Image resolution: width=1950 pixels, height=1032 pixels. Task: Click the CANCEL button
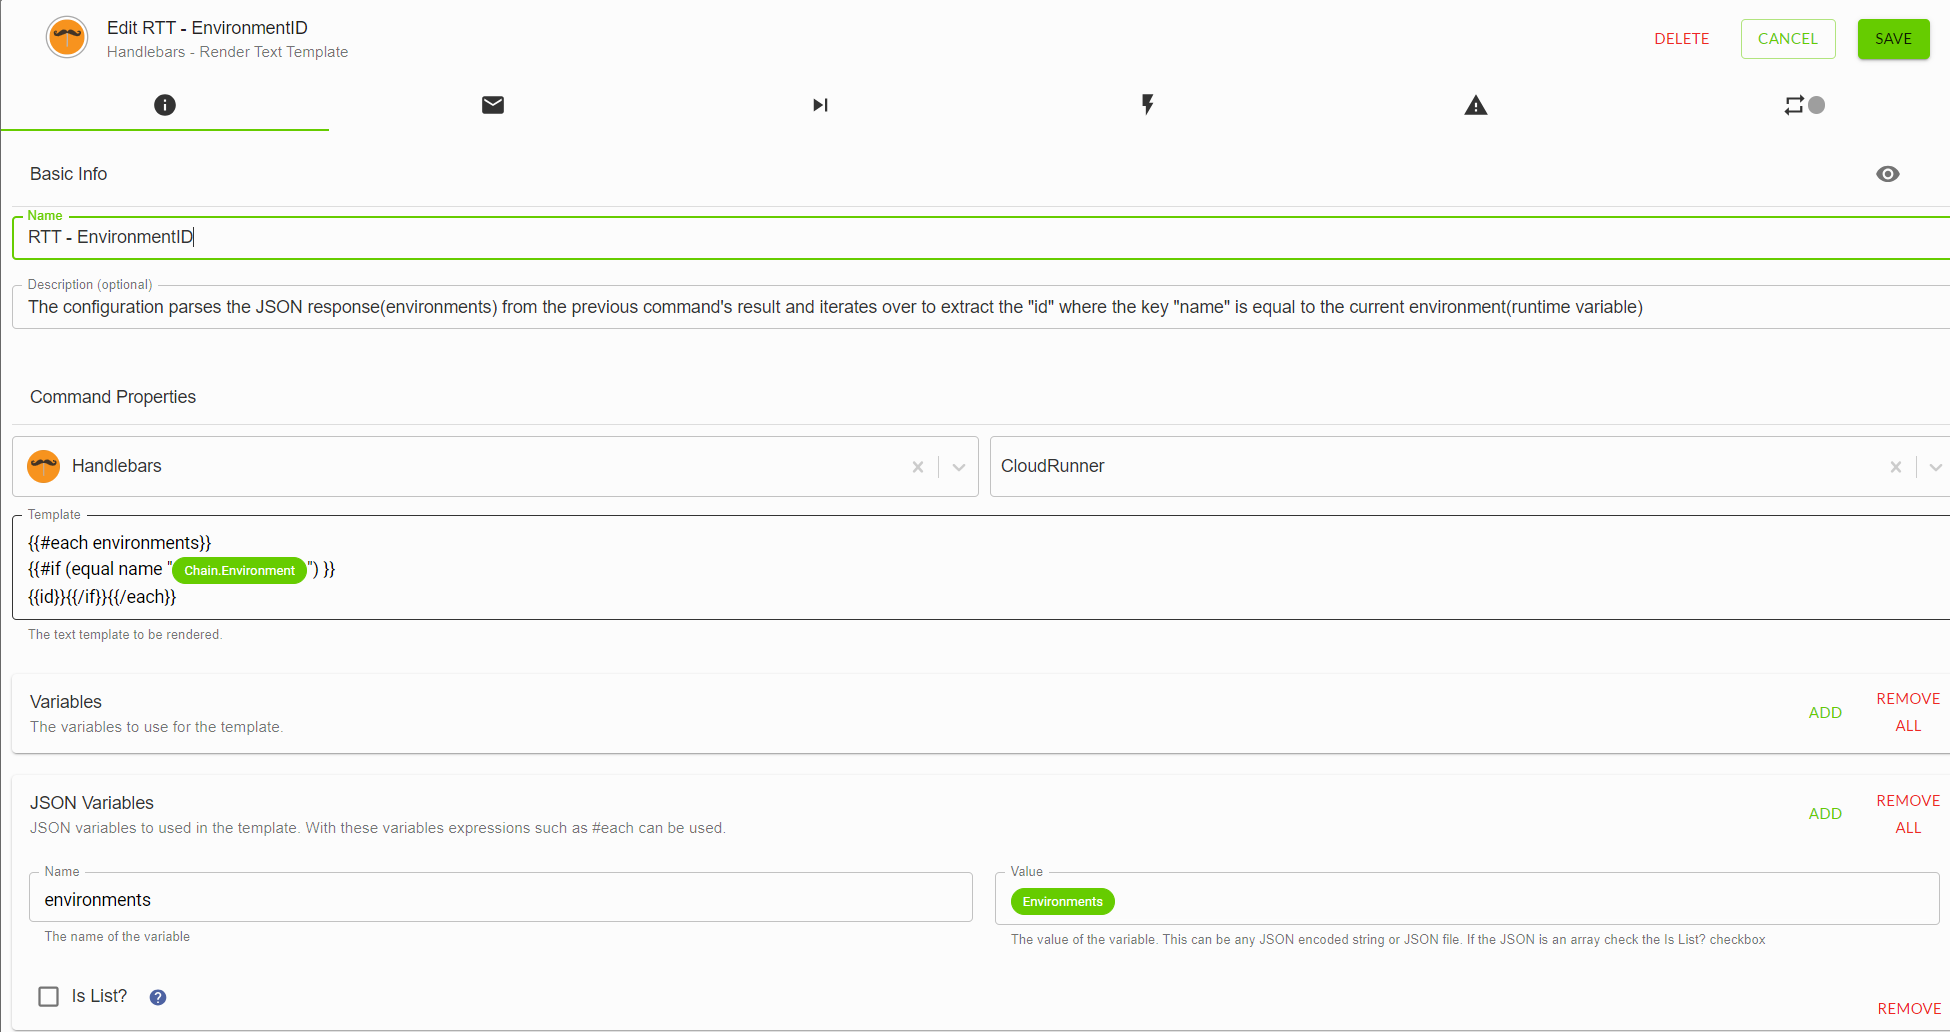[x=1788, y=39]
